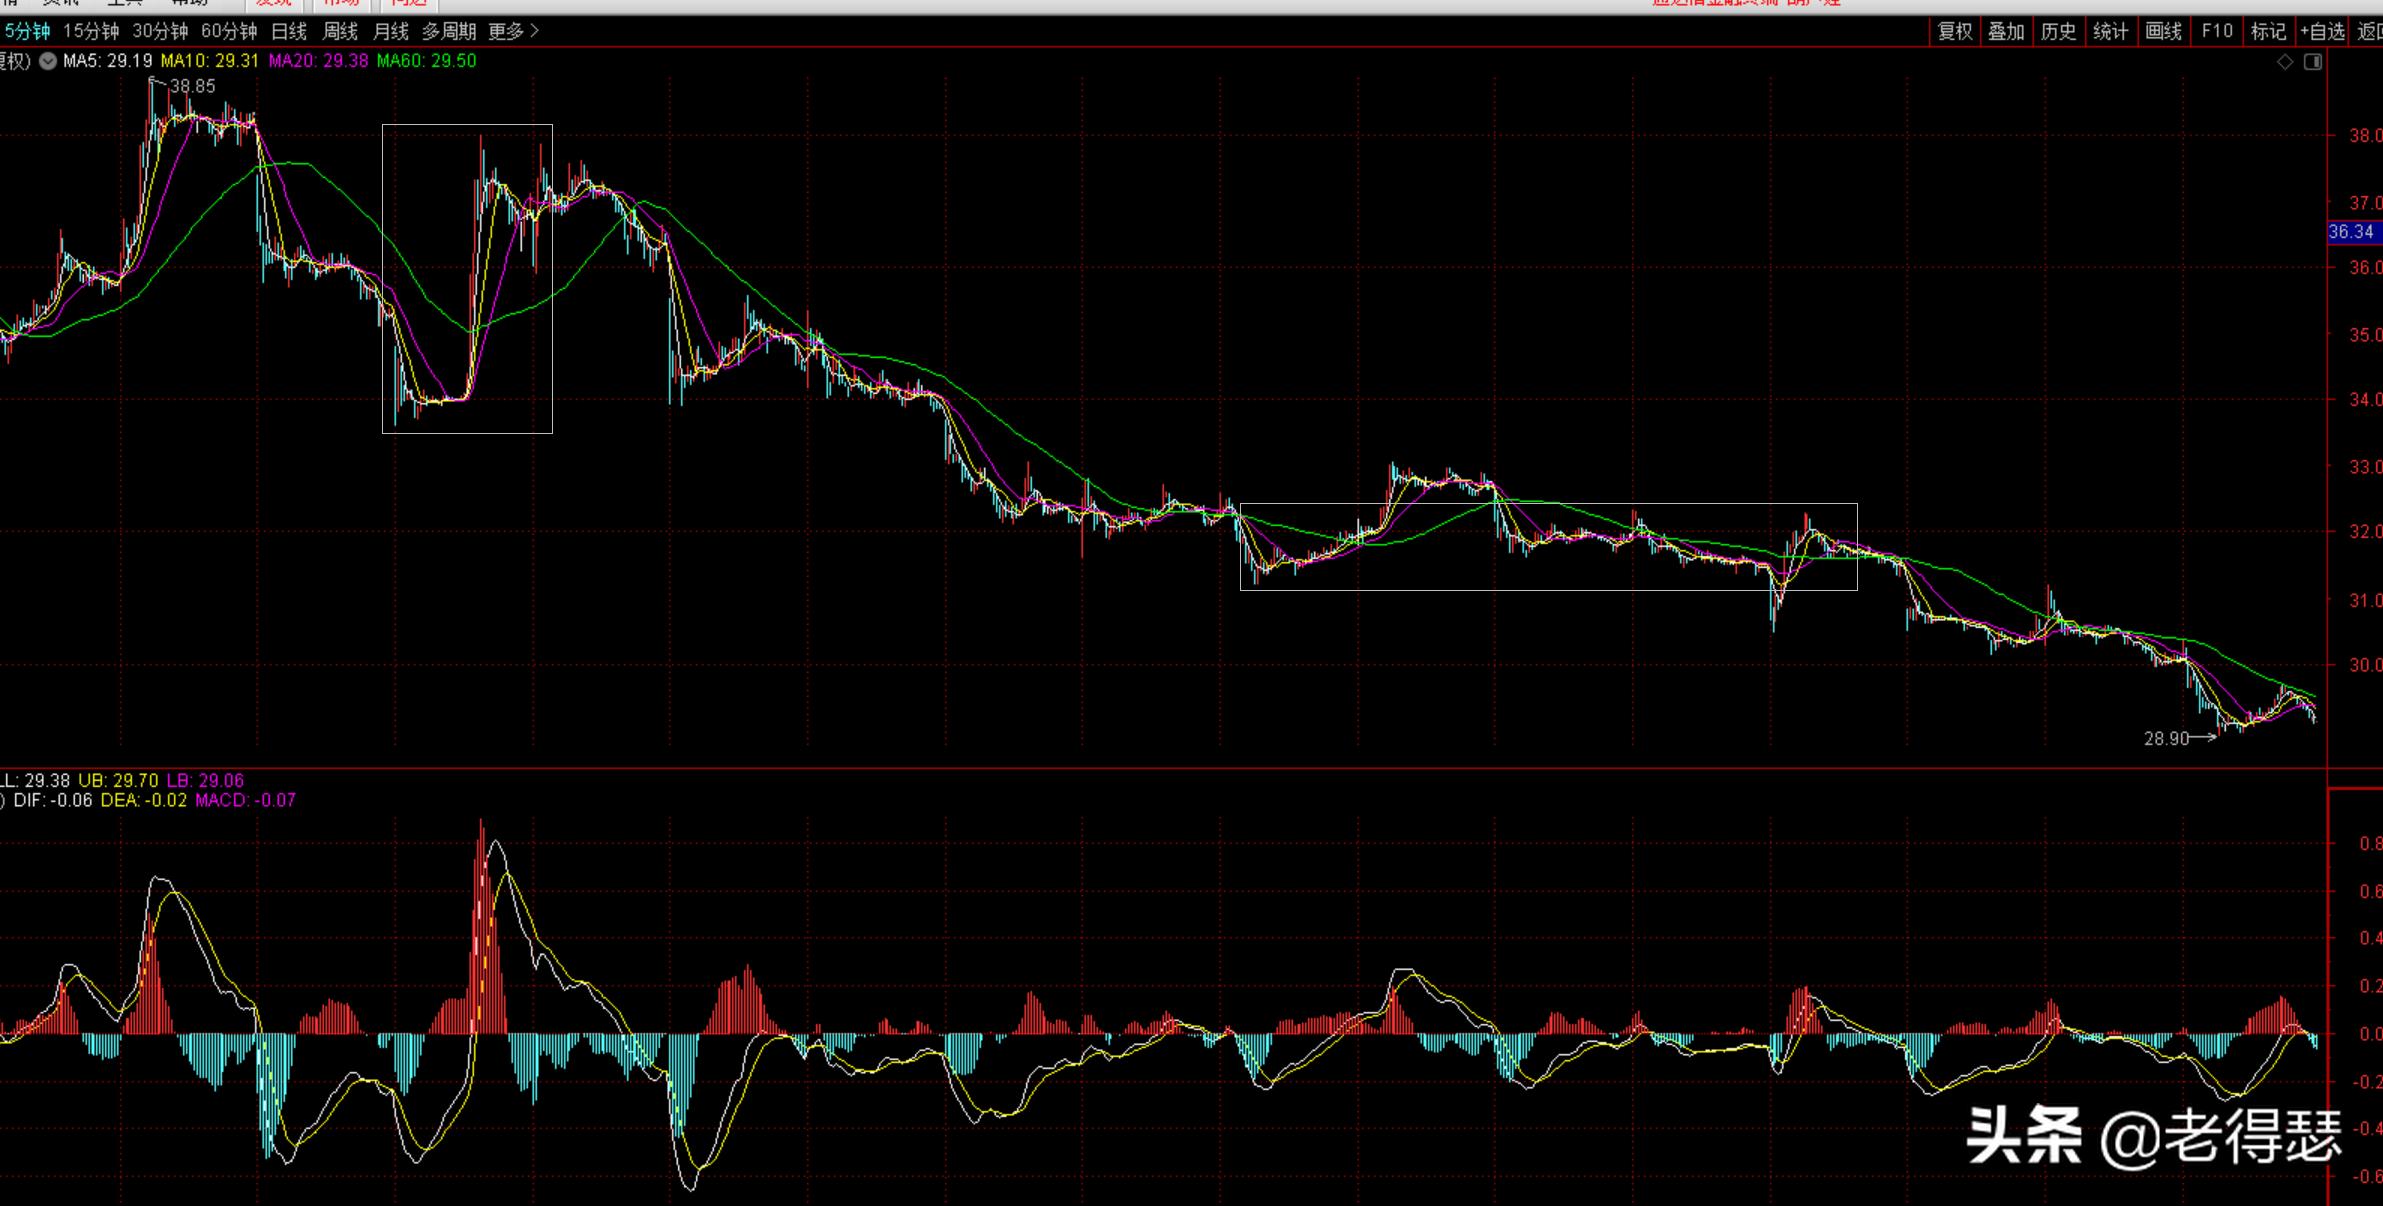This screenshot has height=1206, width=2383.
Task: Click the 复权 button
Action: click(1955, 32)
